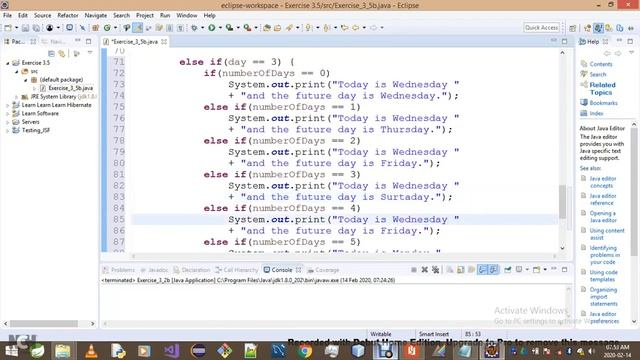
Task: Open the Back history dropdown arrow
Action: click(x=364, y=28)
